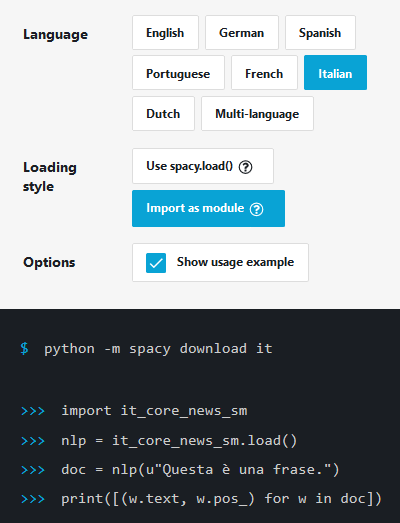Viewport: 400px width, 523px height.
Task: Choose the Spanish language option
Action: pyautogui.click(x=320, y=33)
